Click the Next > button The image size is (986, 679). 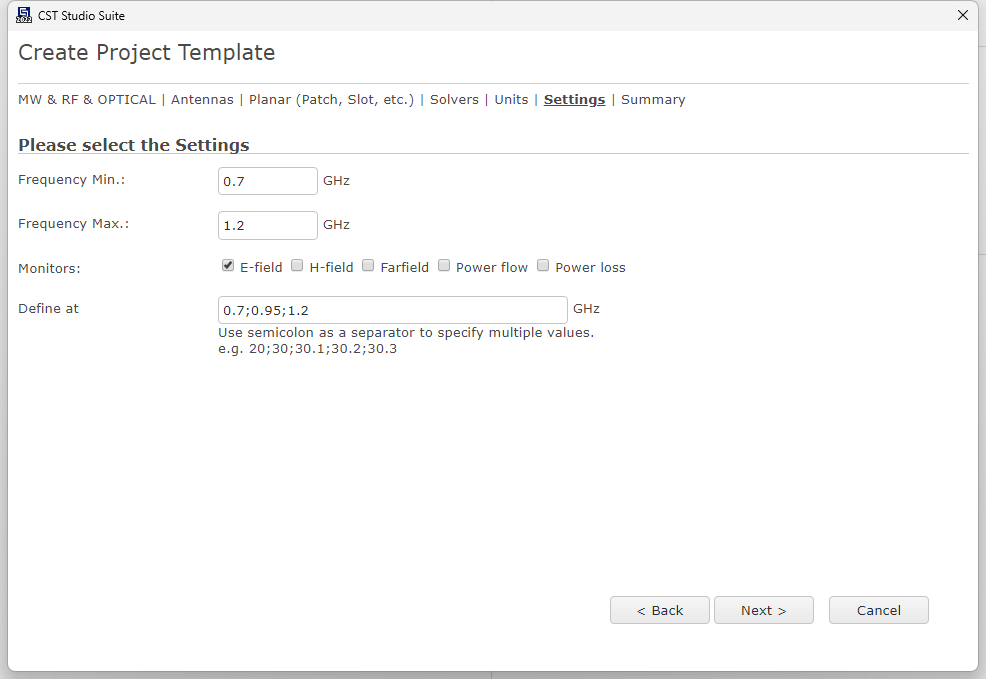pyautogui.click(x=763, y=610)
